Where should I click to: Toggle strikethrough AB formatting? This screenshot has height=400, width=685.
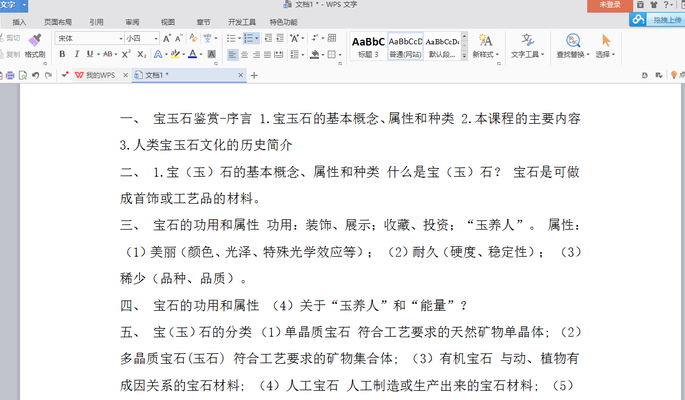pyautogui.click(x=107, y=54)
